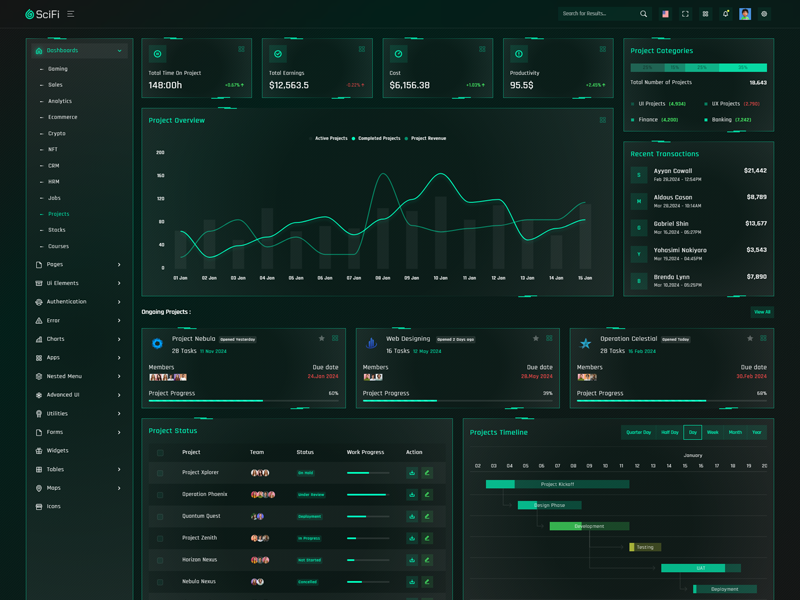Open the Ecommerce dashboard item
The width and height of the screenshot is (800, 600).
pyautogui.click(x=62, y=117)
